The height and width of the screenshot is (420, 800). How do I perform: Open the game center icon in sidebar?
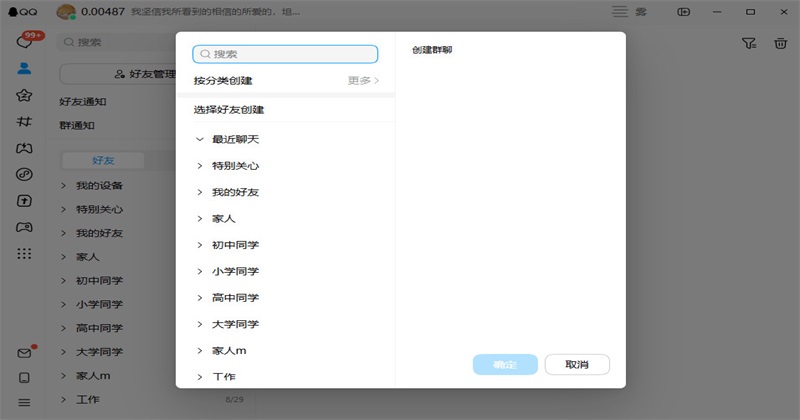24,148
